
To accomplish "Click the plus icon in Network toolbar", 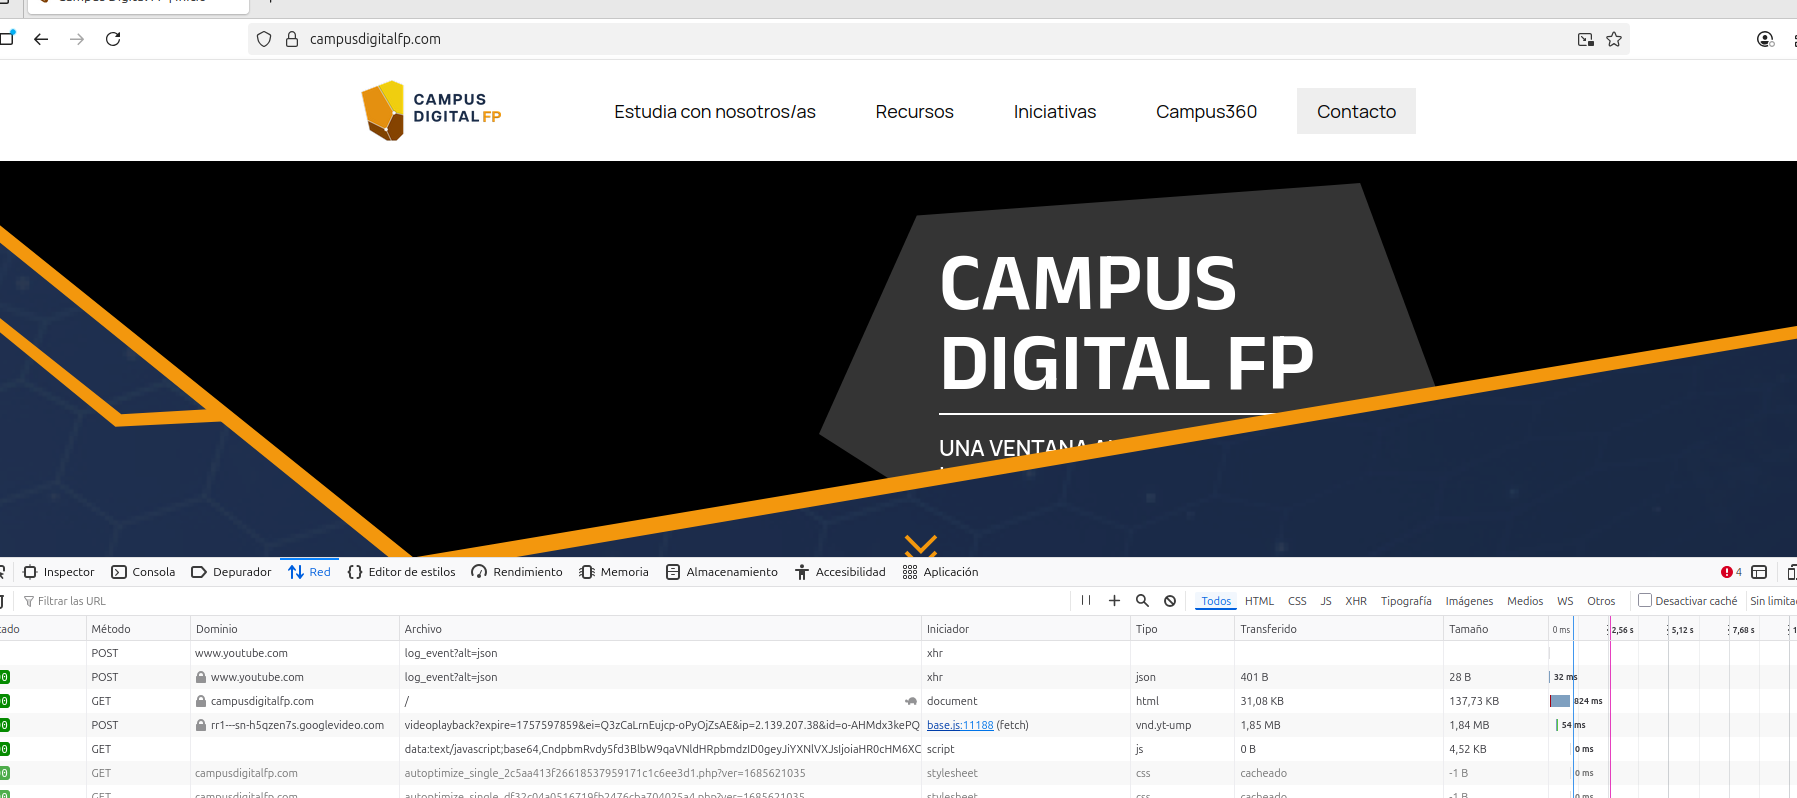I will tap(1114, 601).
